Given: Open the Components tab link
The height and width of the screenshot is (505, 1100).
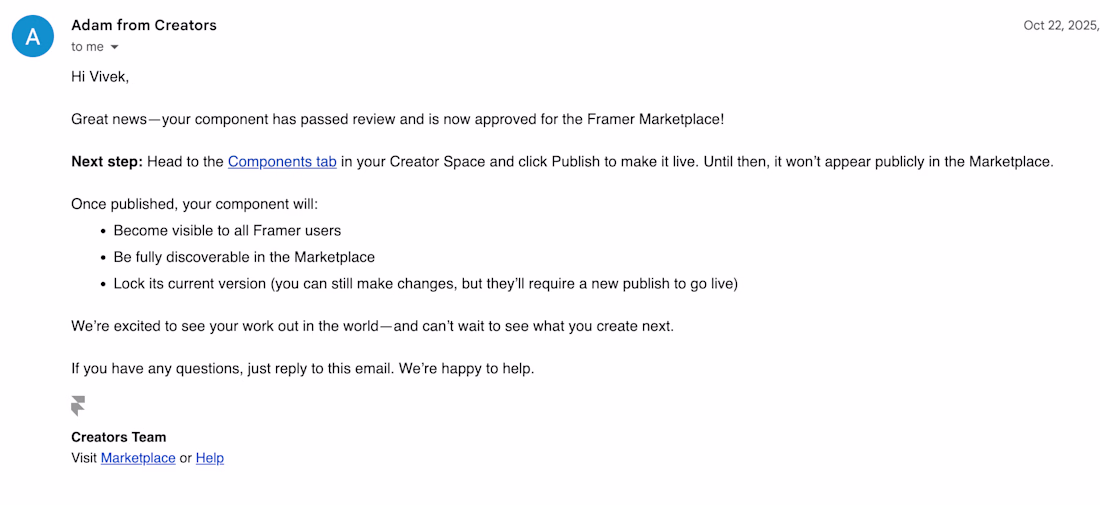Looking at the screenshot, I should click(x=282, y=161).
